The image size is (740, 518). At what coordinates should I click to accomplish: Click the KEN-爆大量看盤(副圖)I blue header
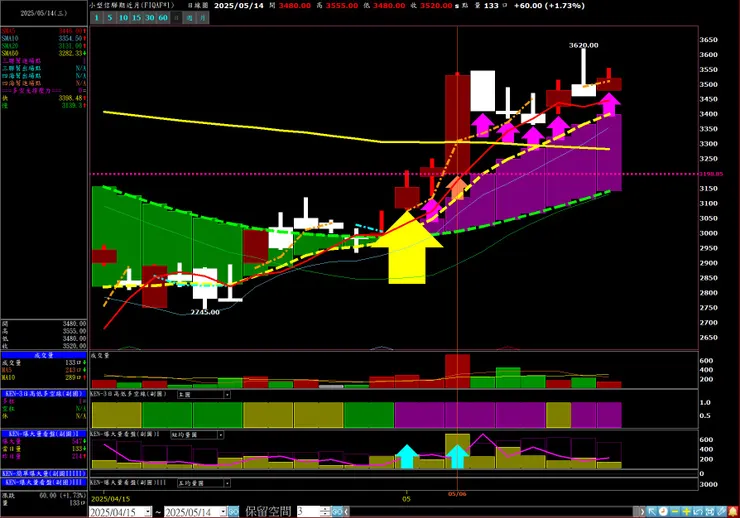point(44,434)
